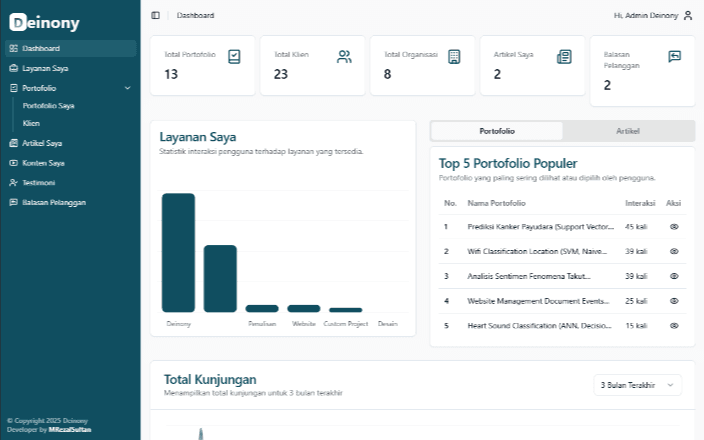View Heart Sound Classification eye icon
This screenshot has height=440, width=704.
674,325
